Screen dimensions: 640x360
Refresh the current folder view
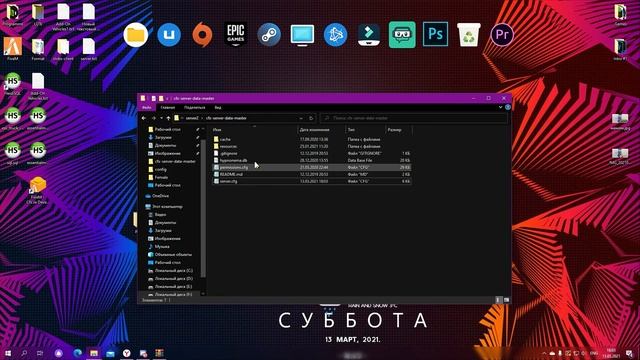point(311,118)
